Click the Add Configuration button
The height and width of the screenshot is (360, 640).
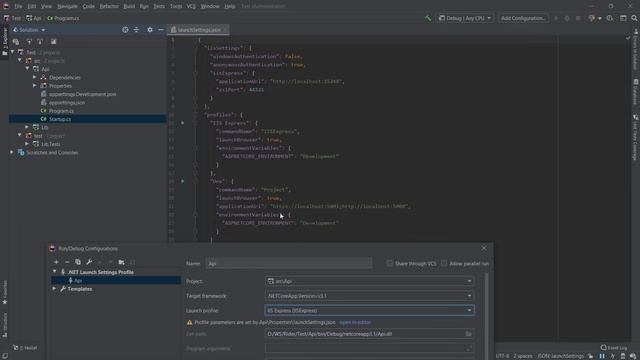click(523, 18)
